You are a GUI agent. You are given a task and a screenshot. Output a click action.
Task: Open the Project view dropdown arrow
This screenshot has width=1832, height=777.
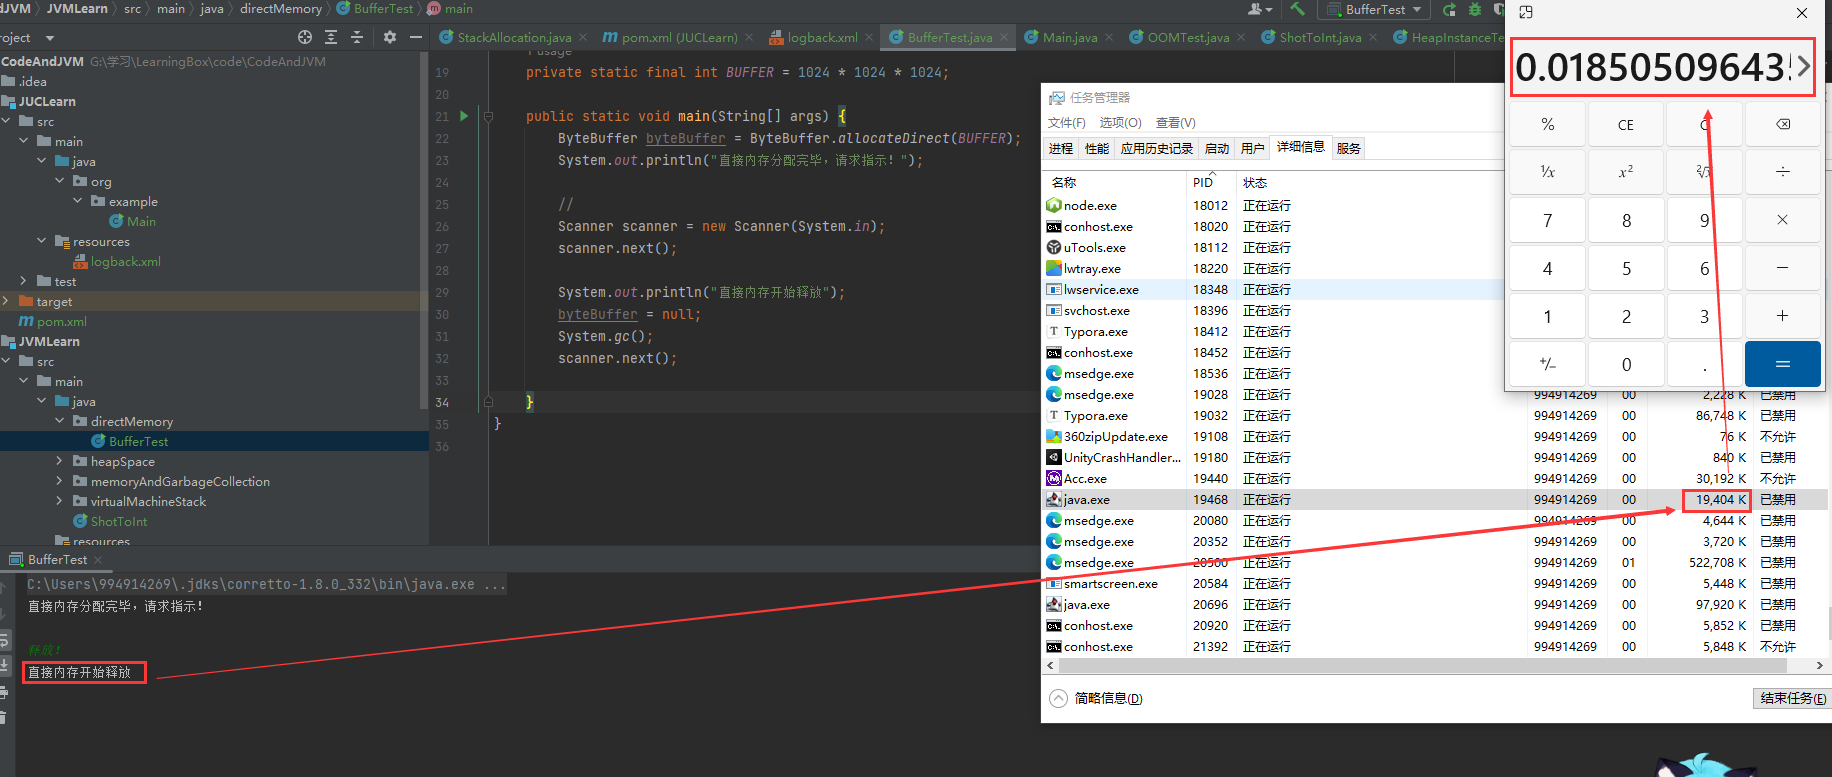pyautogui.click(x=49, y=38)
